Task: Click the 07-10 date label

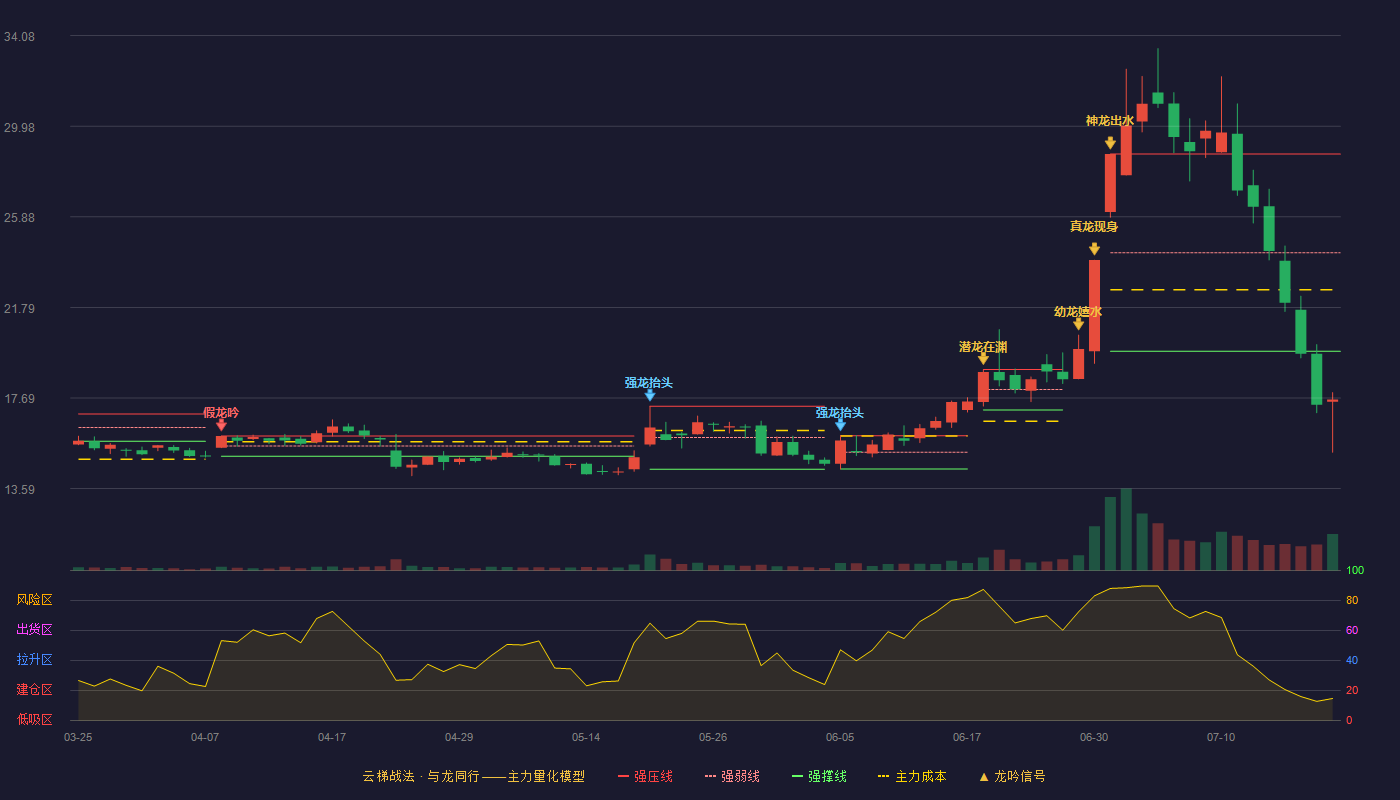Action: pos(1221,737)
